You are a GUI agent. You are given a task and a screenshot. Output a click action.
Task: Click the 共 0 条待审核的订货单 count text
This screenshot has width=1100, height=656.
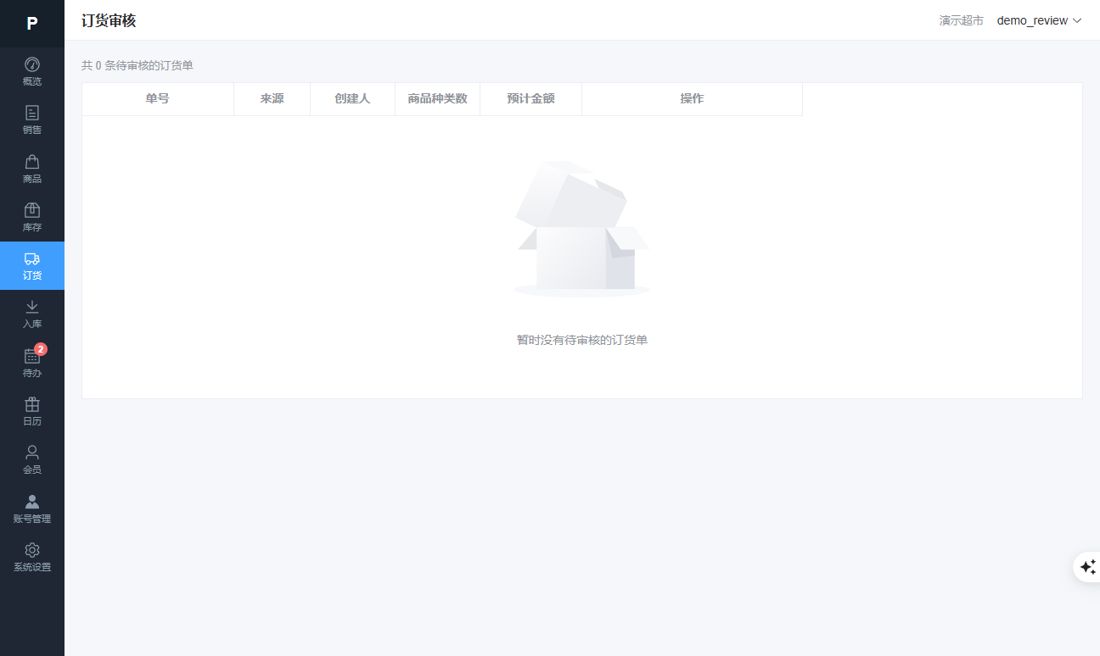137,65
